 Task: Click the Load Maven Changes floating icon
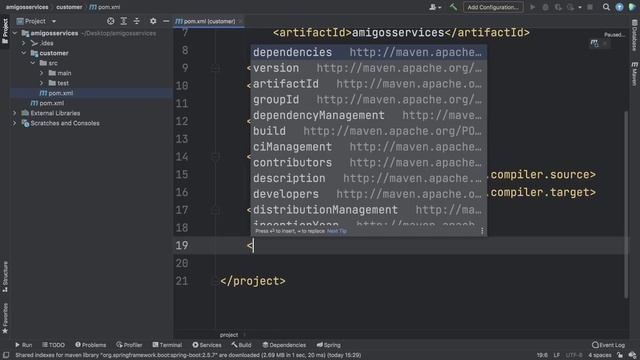point(595,43)
